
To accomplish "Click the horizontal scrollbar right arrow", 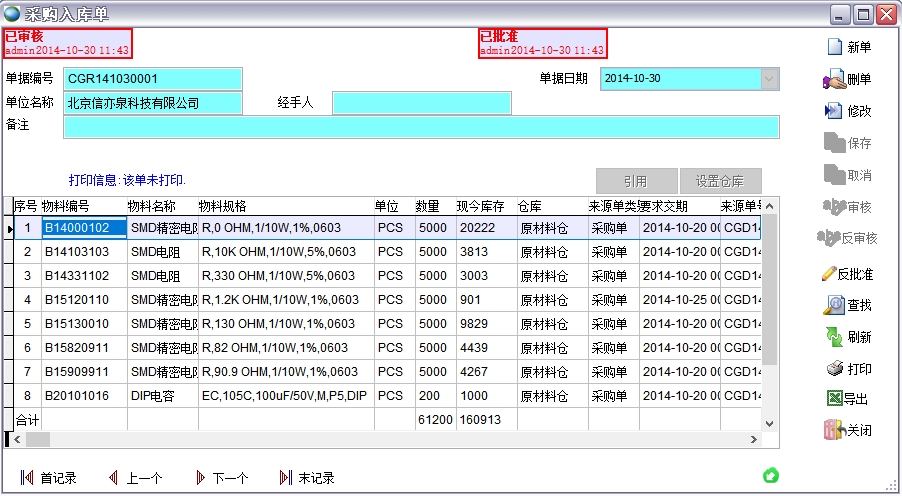I will click(754, 440).
